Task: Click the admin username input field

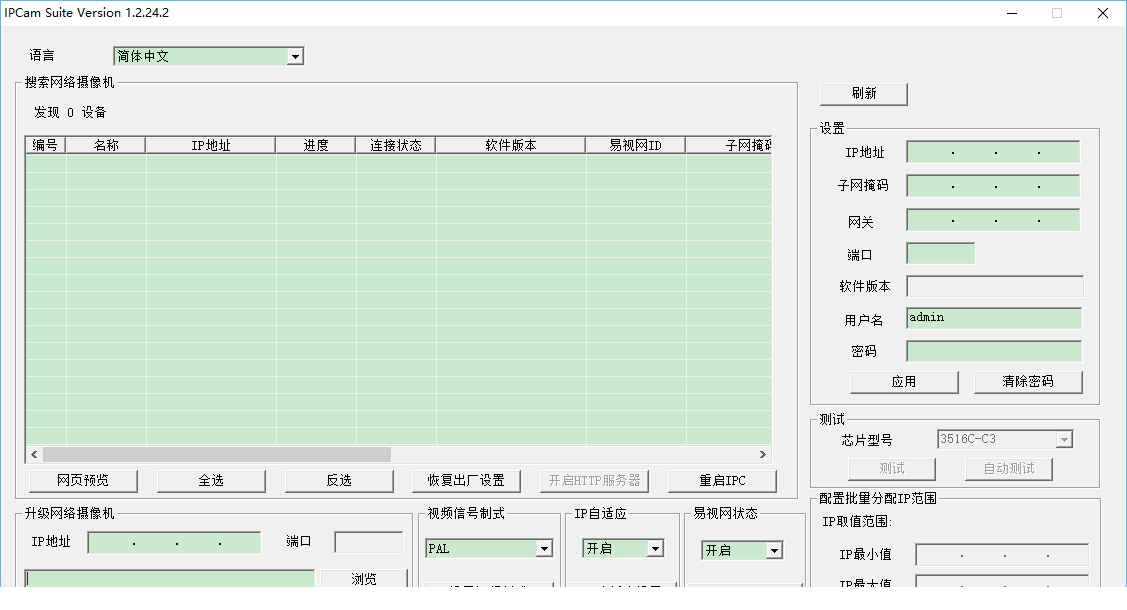Action: click(993, 317)
